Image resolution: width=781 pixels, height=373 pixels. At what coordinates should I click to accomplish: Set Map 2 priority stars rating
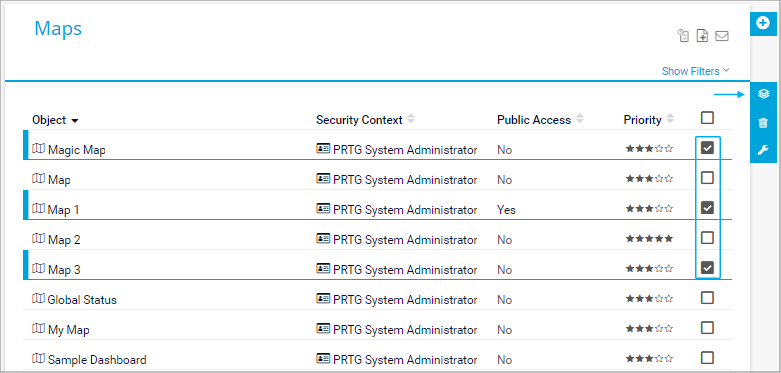650,239
